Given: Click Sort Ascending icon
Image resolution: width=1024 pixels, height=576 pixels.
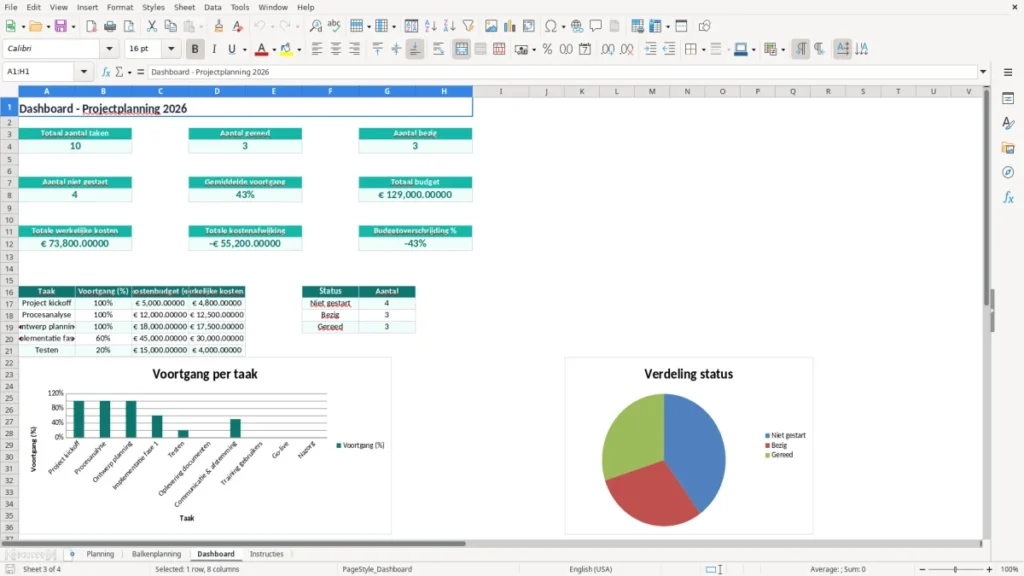Looking at the screenshot, I should (430, 26).
